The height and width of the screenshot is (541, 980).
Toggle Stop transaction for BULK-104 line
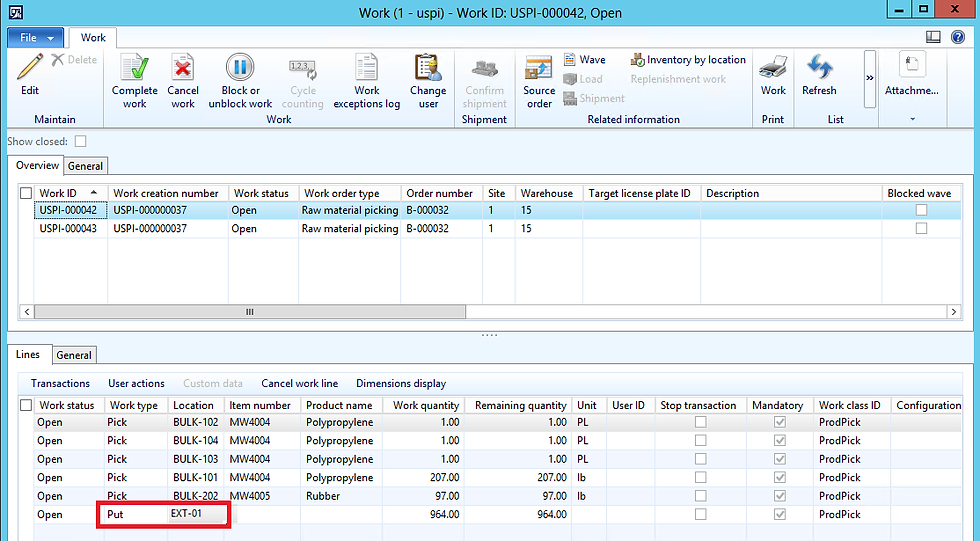click(x=701, y=440)
